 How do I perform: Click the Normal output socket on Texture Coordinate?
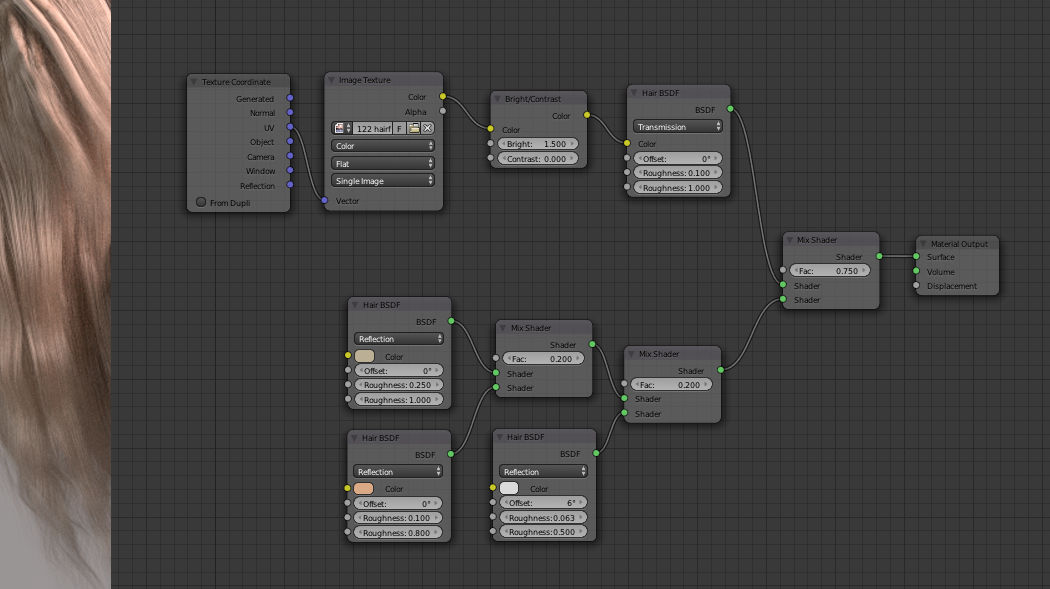point(290,112)
